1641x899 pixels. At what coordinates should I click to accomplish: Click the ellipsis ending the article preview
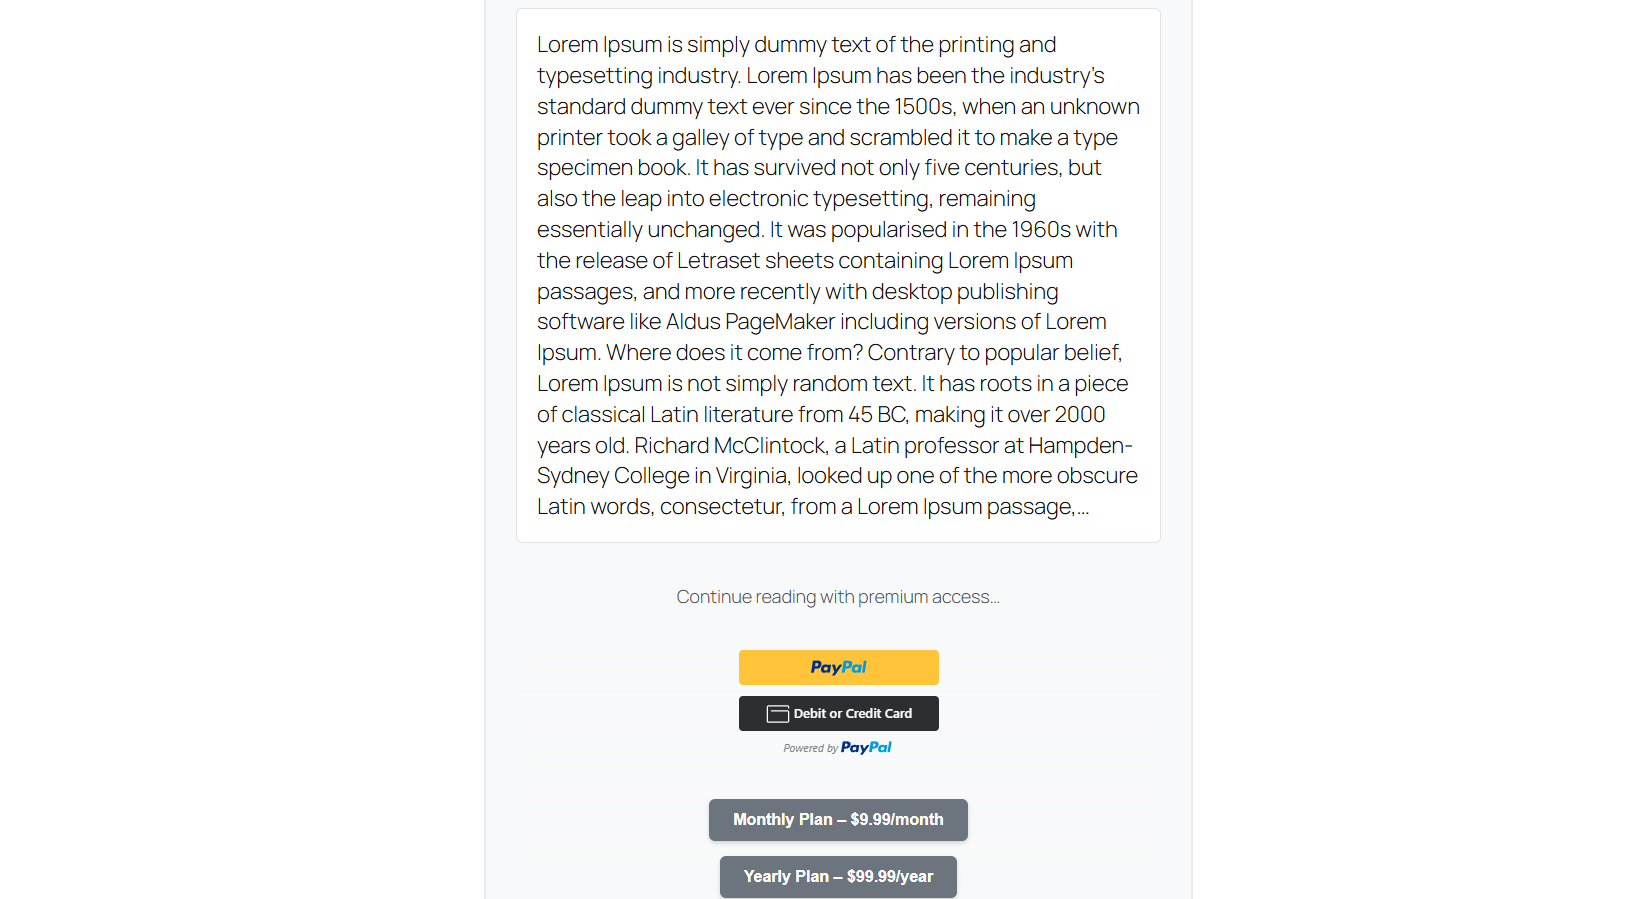pos(1083,508)
